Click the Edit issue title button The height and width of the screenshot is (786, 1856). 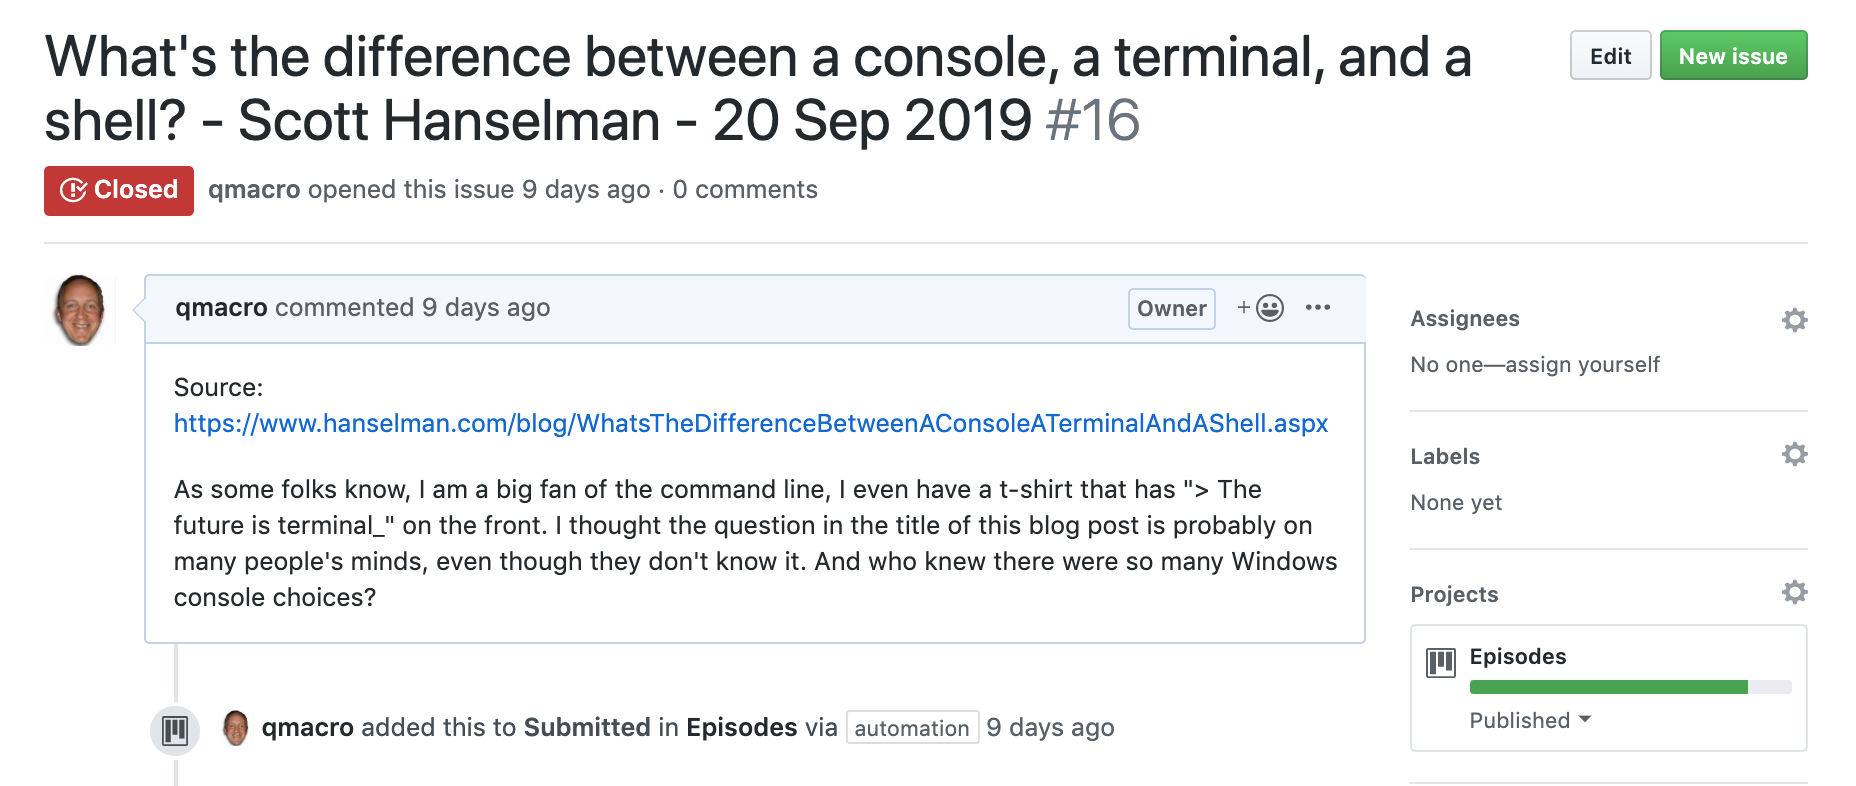1610,56
